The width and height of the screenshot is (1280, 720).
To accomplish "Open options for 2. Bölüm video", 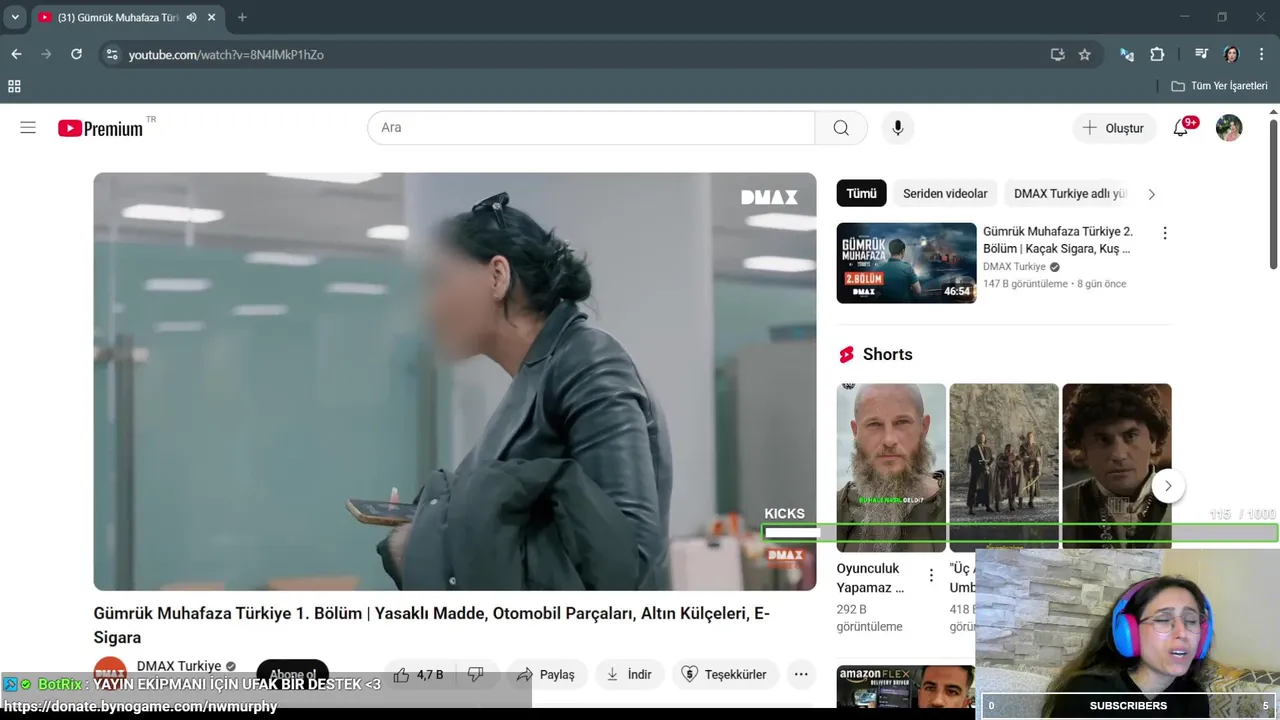I will (1164, 233).
